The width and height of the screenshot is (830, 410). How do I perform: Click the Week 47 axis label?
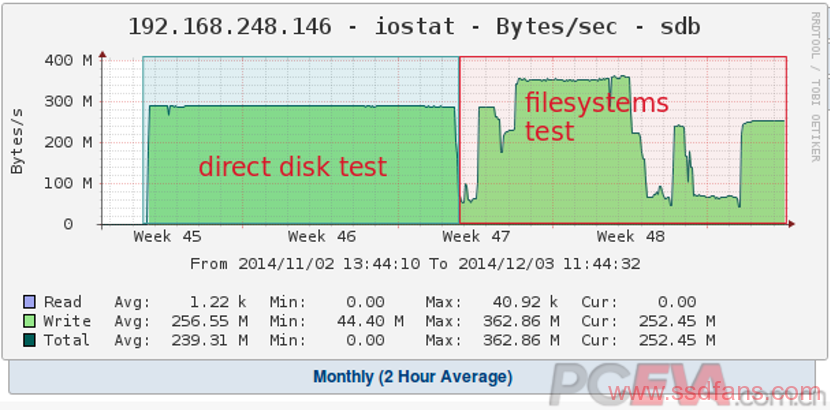tap(476, 236)
